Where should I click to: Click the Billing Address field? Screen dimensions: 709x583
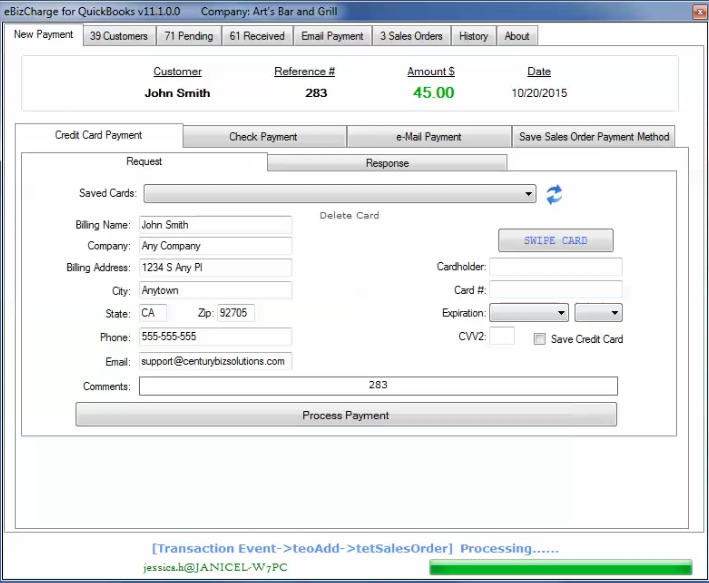click(215, 267)
